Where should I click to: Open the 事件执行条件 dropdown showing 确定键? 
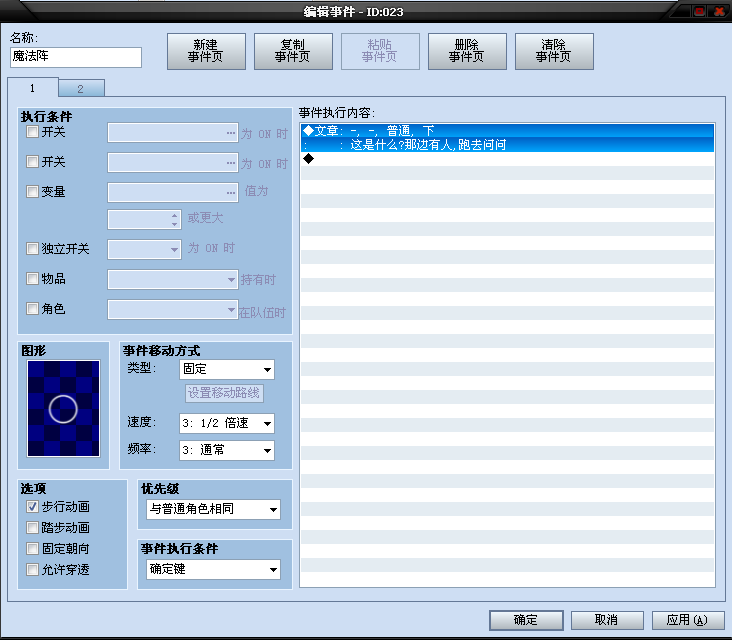coord(213,569)
